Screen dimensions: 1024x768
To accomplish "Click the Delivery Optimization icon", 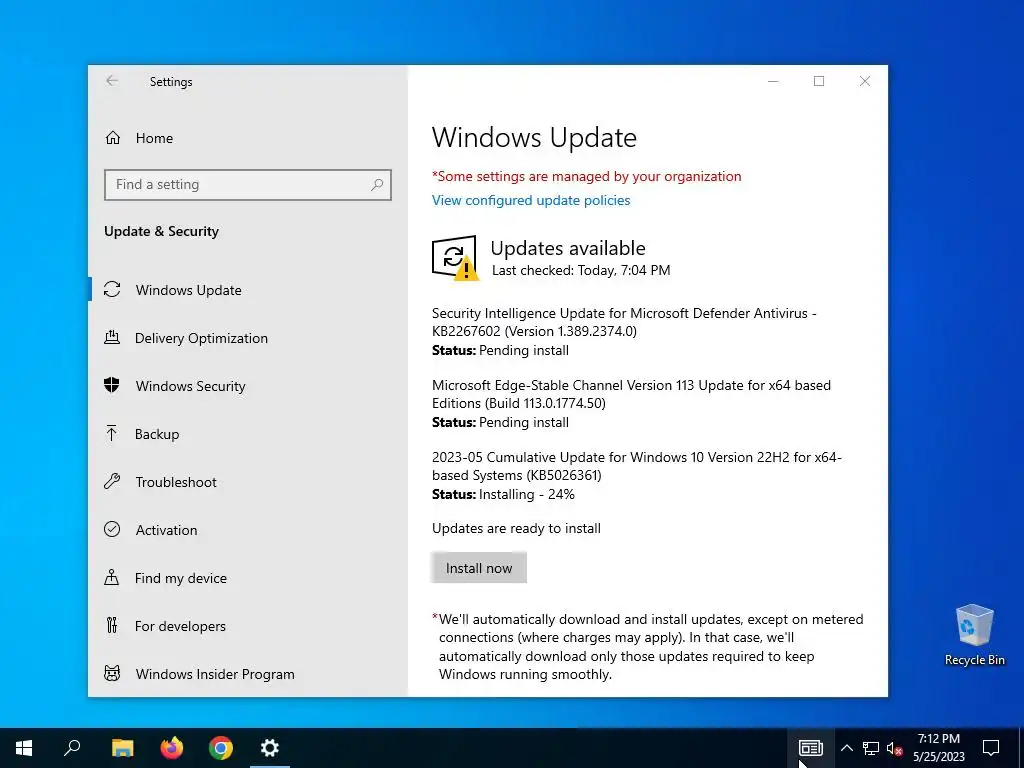I will pos(112,338).
